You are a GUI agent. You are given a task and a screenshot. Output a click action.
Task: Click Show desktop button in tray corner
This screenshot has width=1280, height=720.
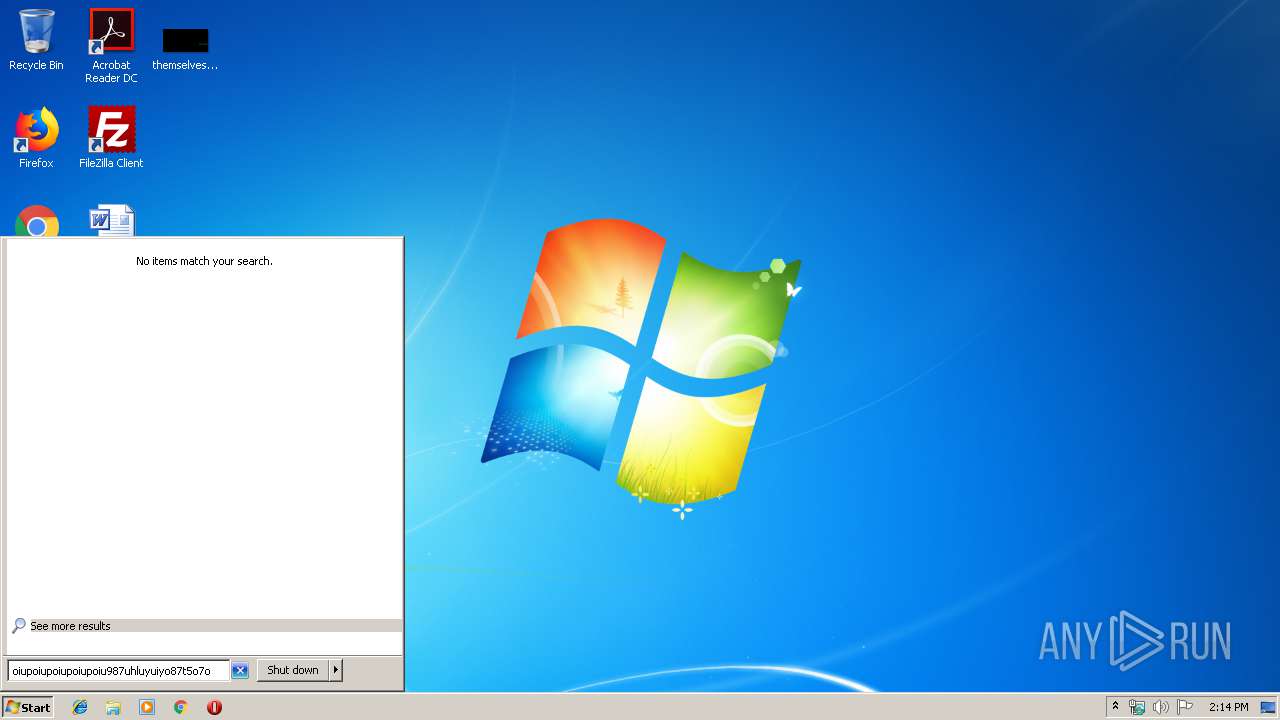(x=1269, y=707)
